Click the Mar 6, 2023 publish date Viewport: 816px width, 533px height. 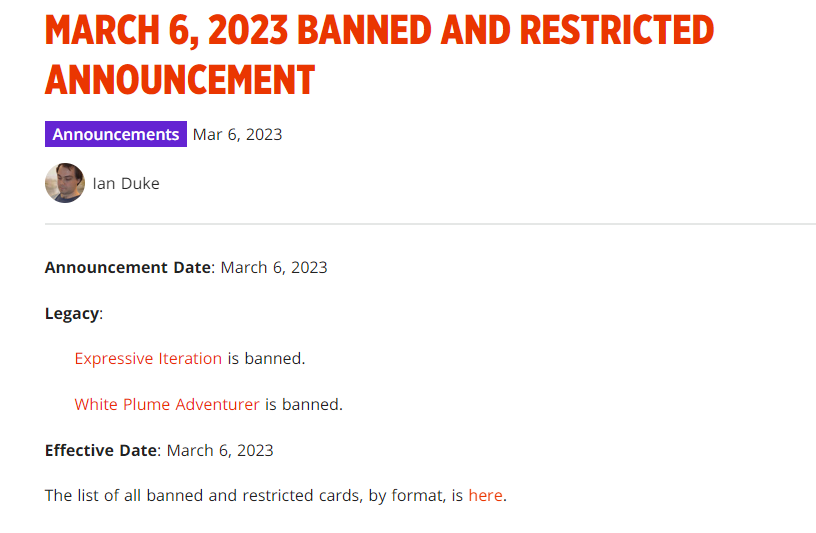(x=237, y=134)
